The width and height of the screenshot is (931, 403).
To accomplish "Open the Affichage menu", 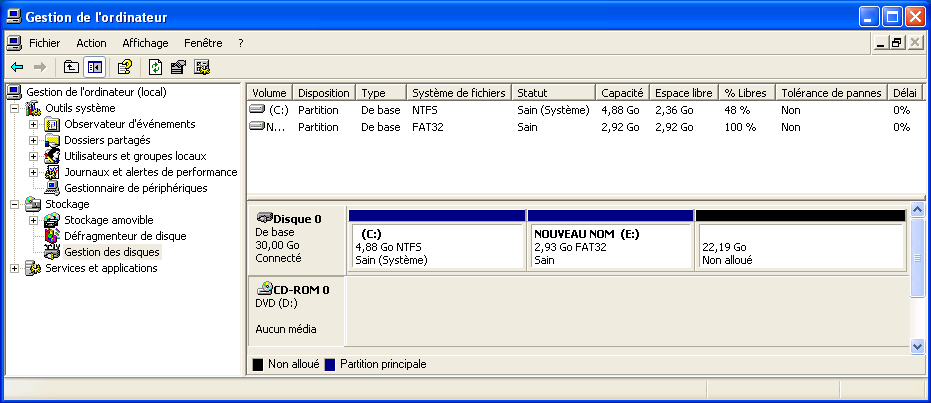I will tap(145, 43).
